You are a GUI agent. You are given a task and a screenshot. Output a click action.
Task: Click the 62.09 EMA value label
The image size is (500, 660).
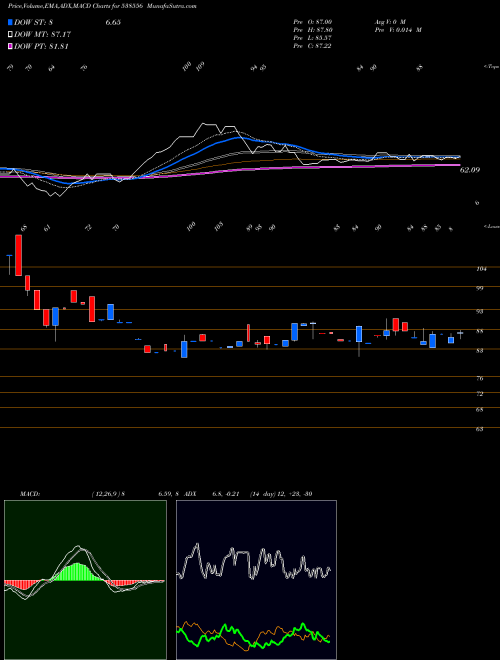[470, 170]
